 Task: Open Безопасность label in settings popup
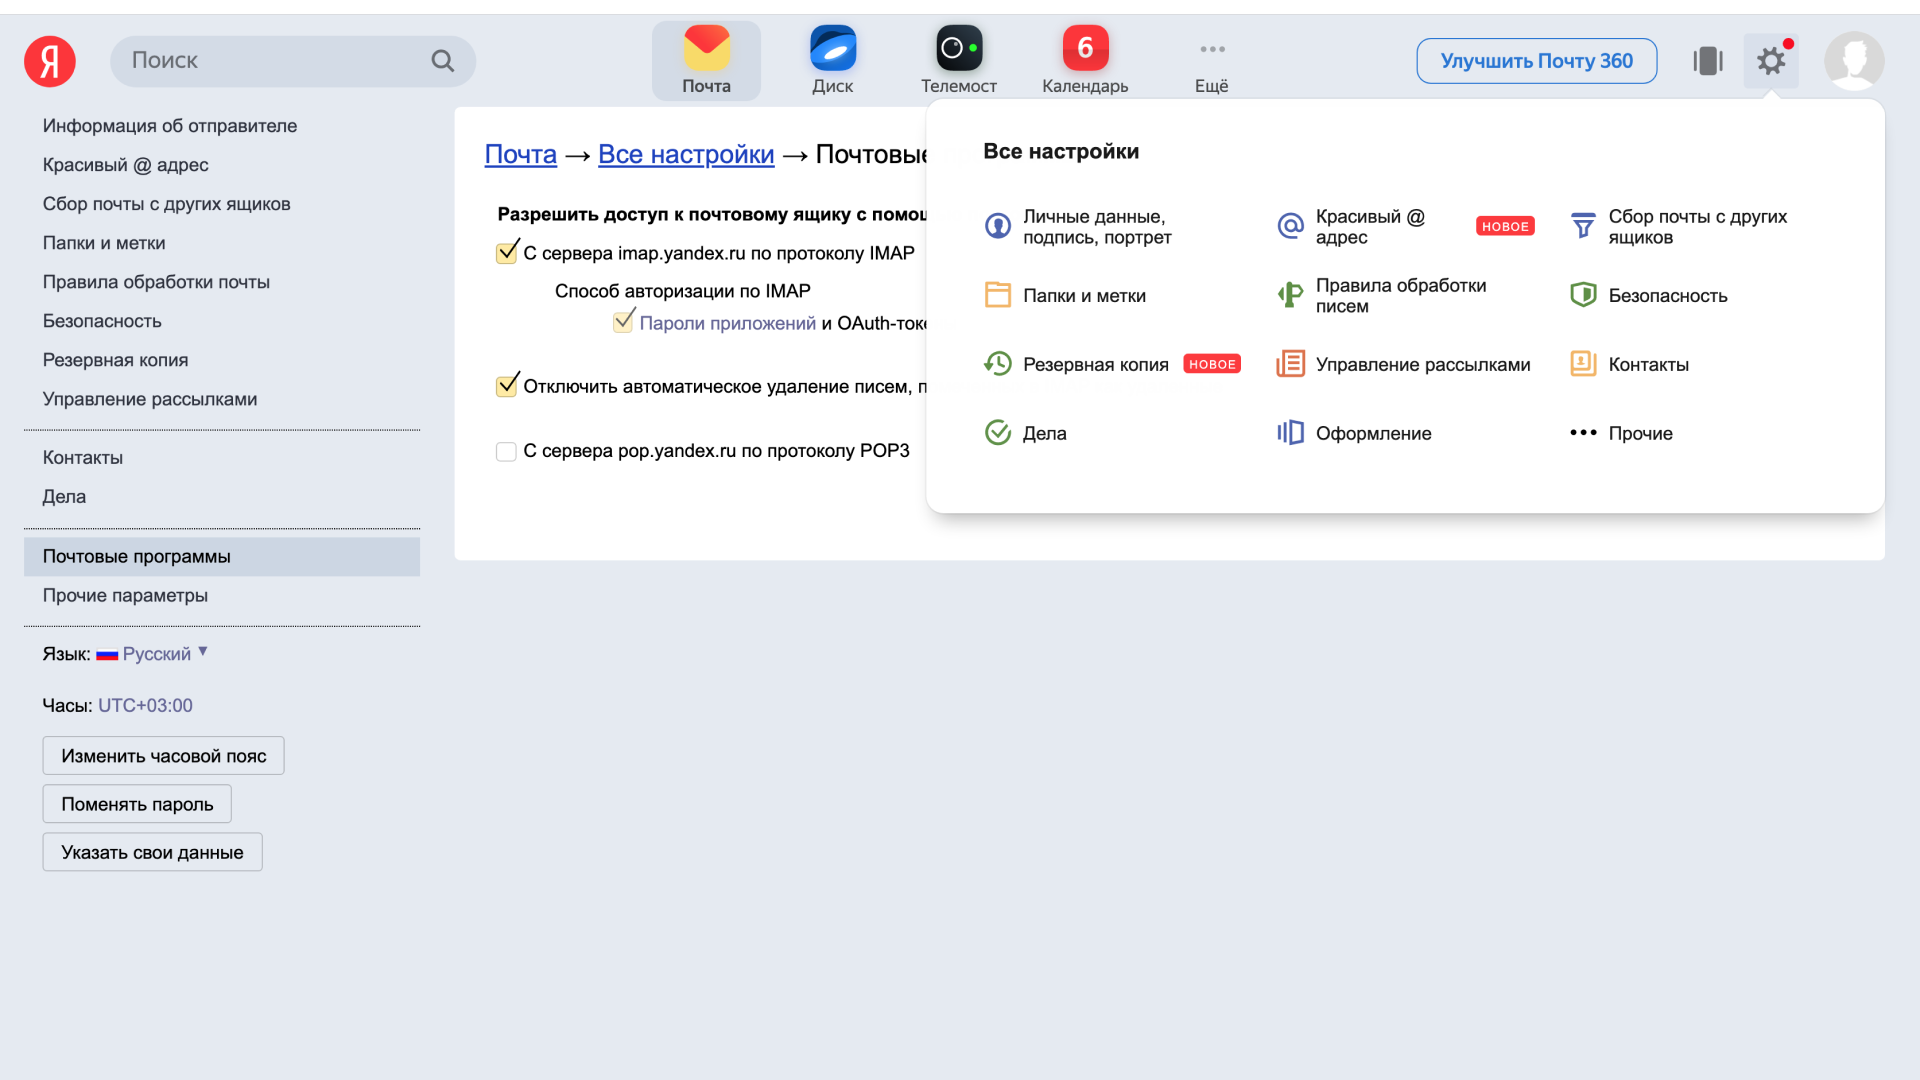pos(1668,296)
